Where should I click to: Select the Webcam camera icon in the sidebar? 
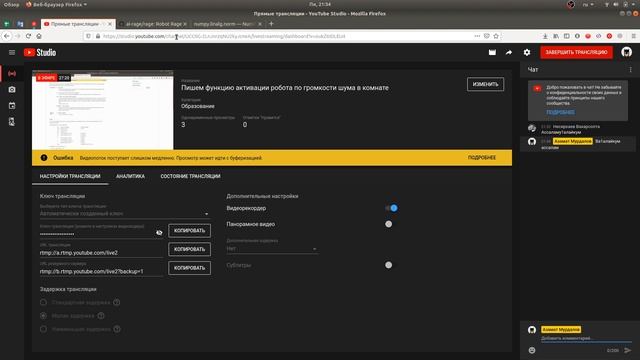click(12, 89)
